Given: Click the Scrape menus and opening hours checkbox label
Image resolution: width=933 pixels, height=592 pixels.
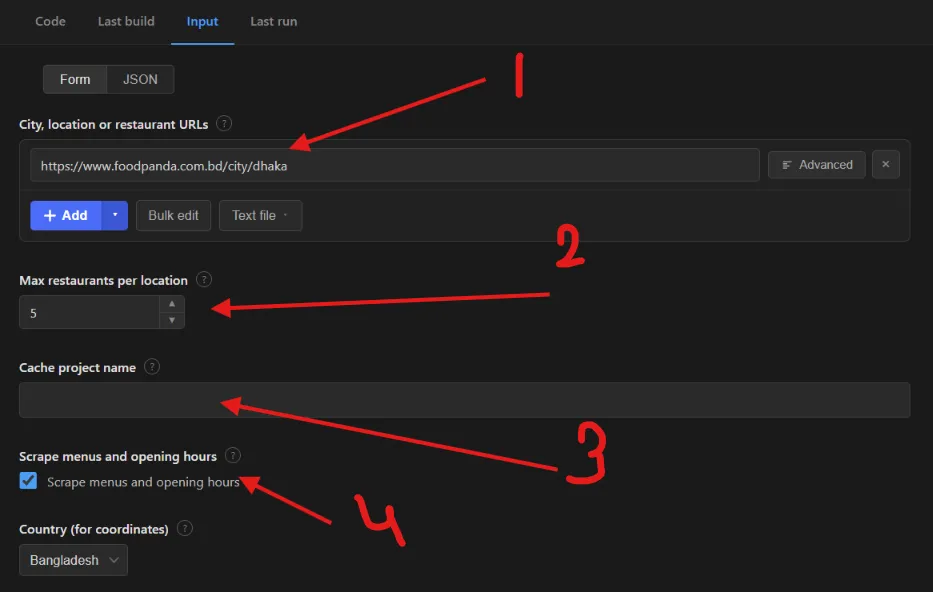Looking at the screenshot, I should tap(143, 482).
